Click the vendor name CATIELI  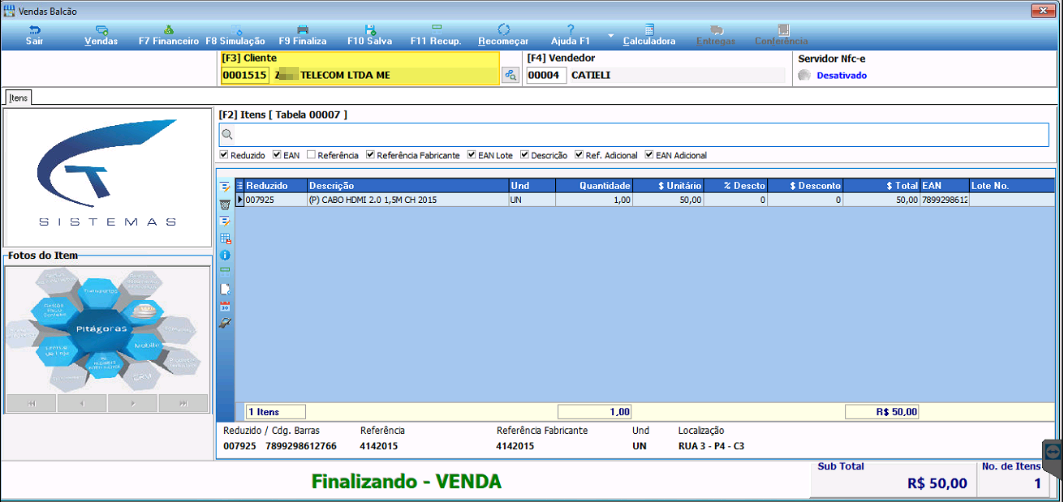click(591, 75)
